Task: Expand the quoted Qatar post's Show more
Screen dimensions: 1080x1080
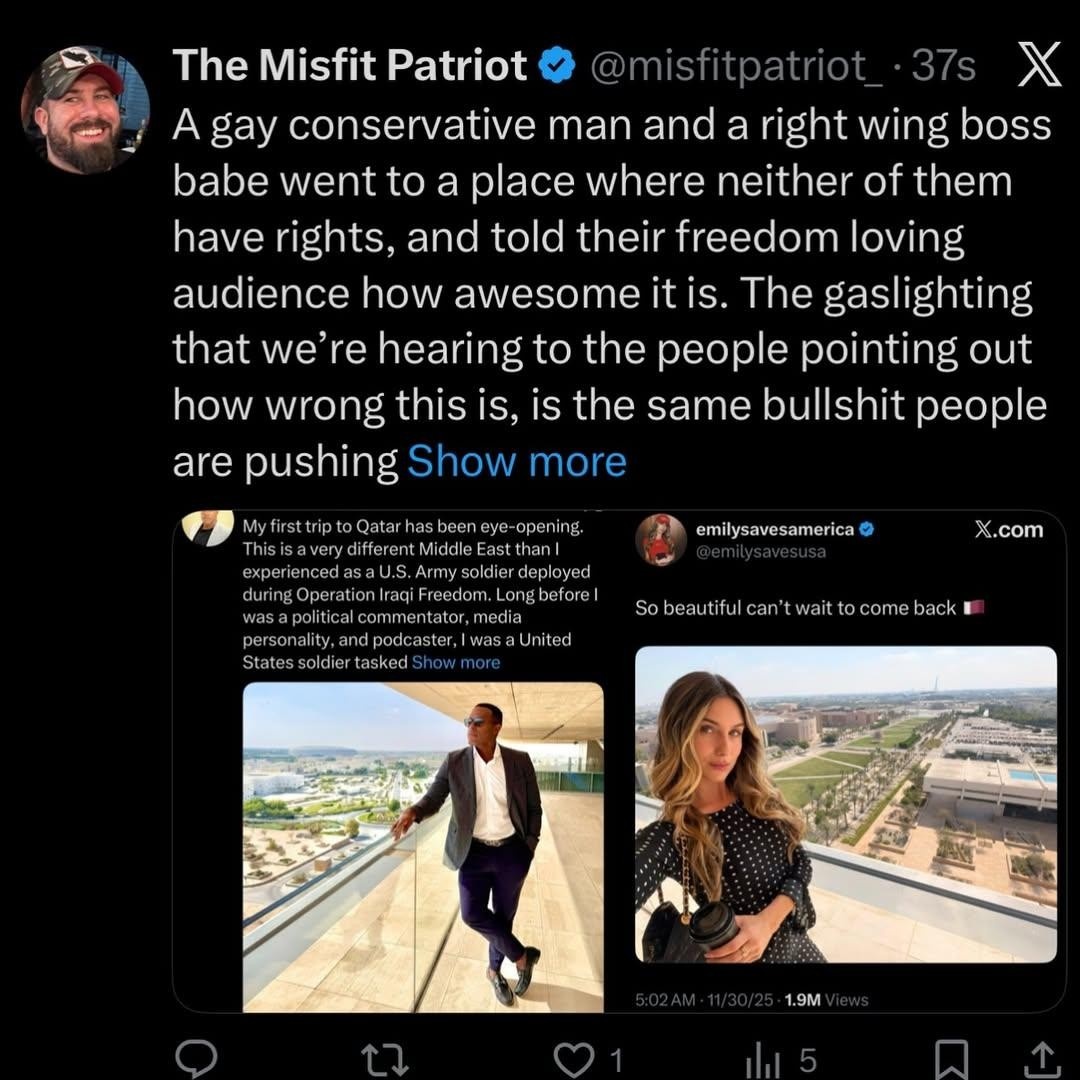Action: [x=455, y=662]
